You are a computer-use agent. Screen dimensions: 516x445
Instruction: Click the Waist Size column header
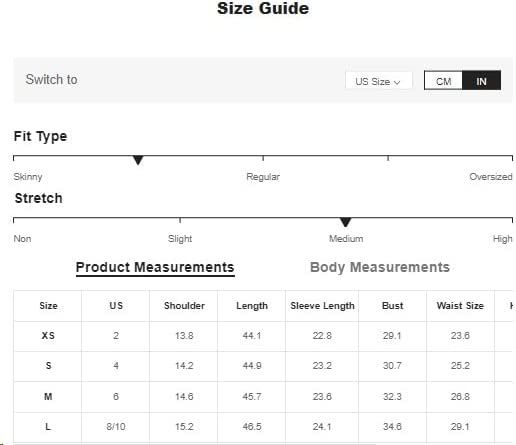tap(460, 306)
